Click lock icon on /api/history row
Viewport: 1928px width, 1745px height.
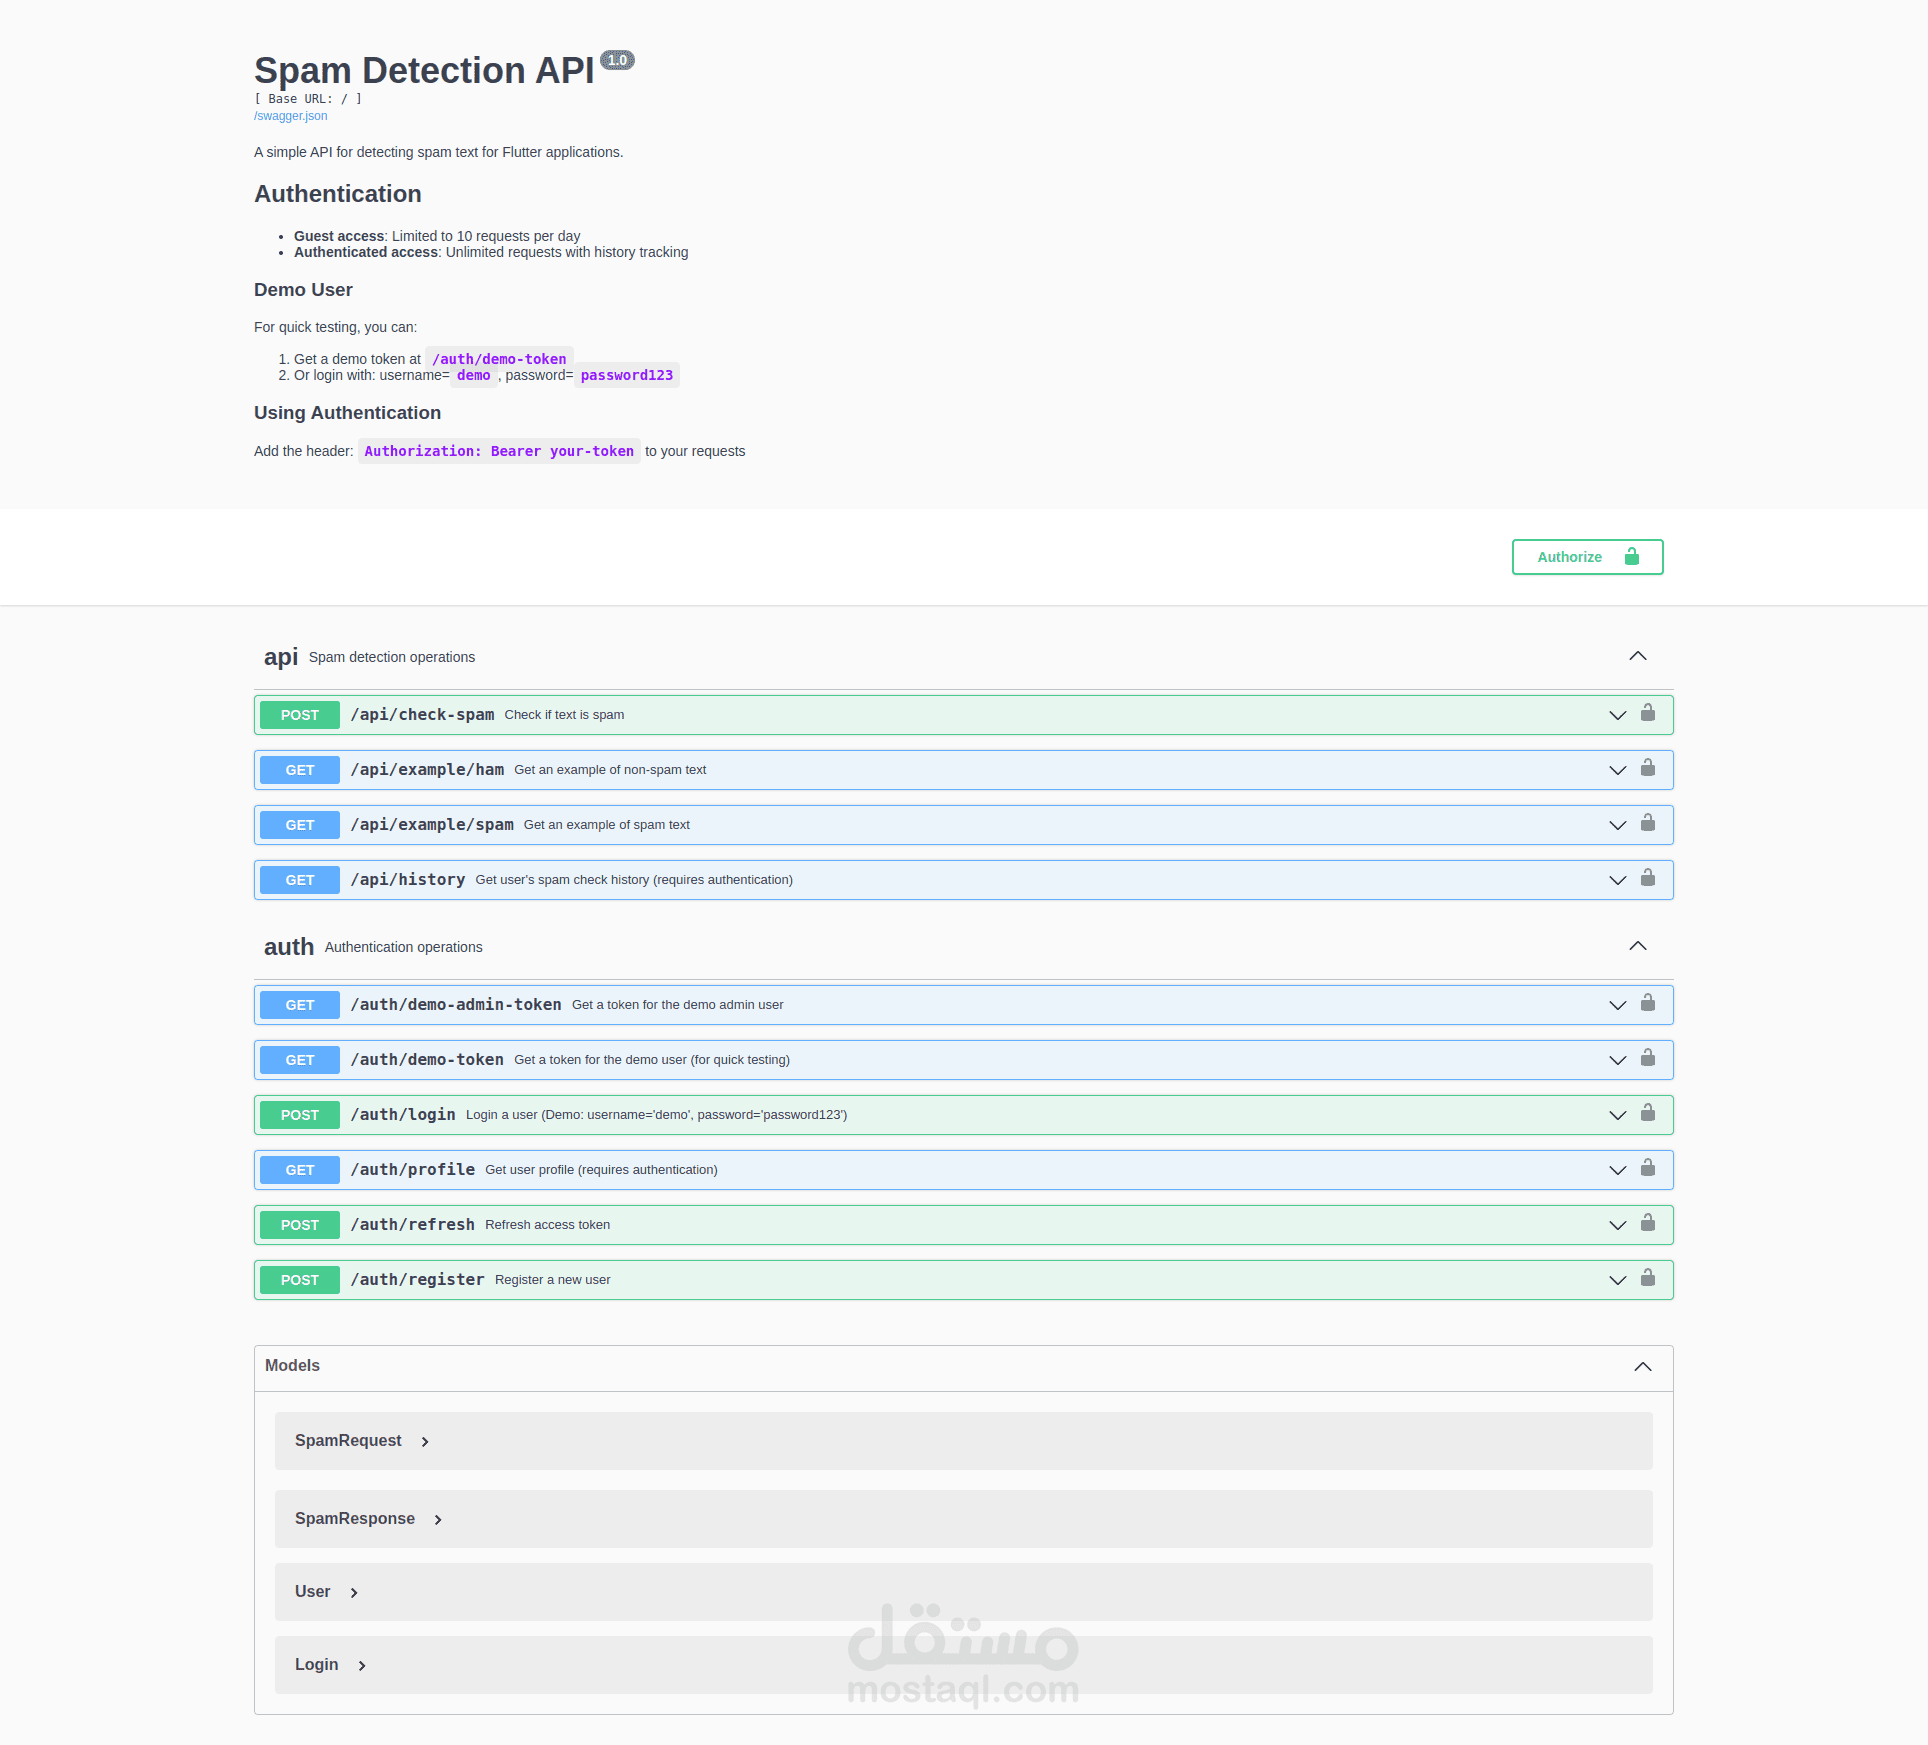coord(1648,878)
